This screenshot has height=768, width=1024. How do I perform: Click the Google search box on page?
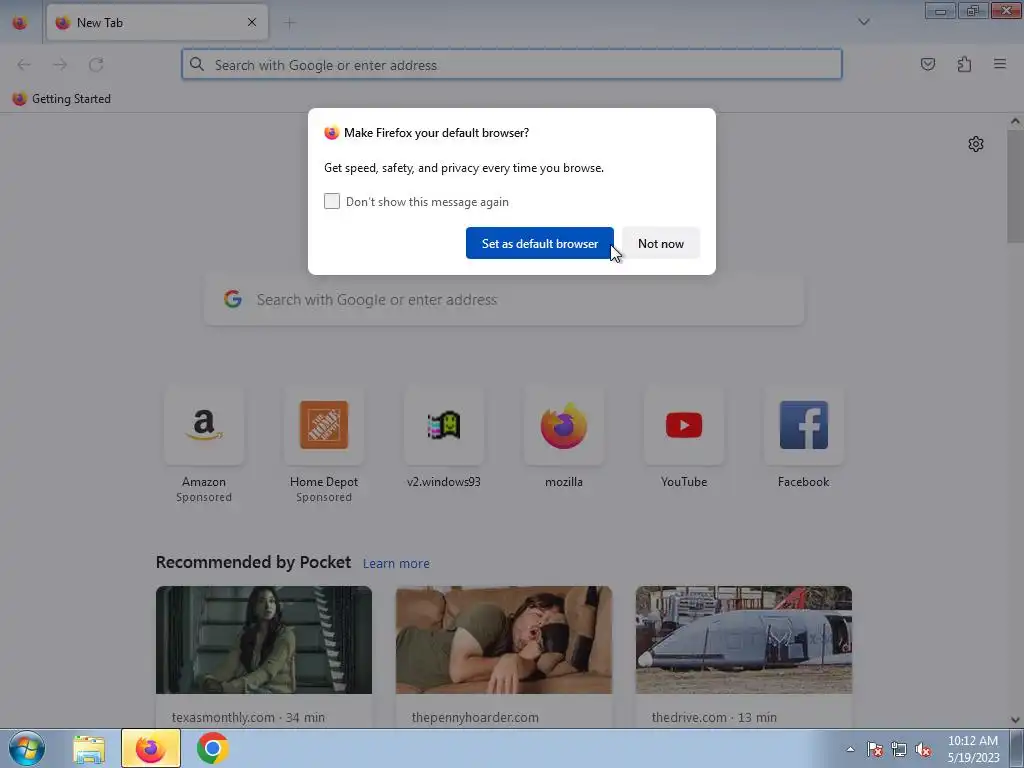point(504,300)
